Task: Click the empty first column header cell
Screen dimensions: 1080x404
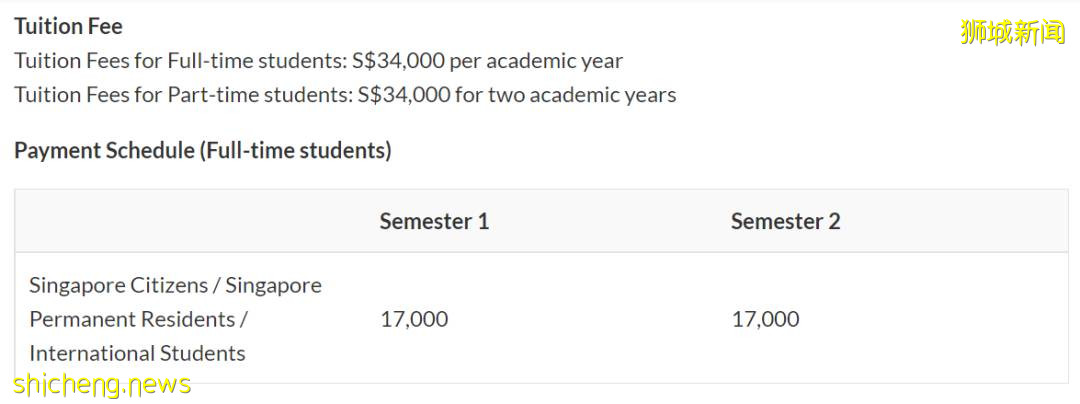Action: point(190,221)
